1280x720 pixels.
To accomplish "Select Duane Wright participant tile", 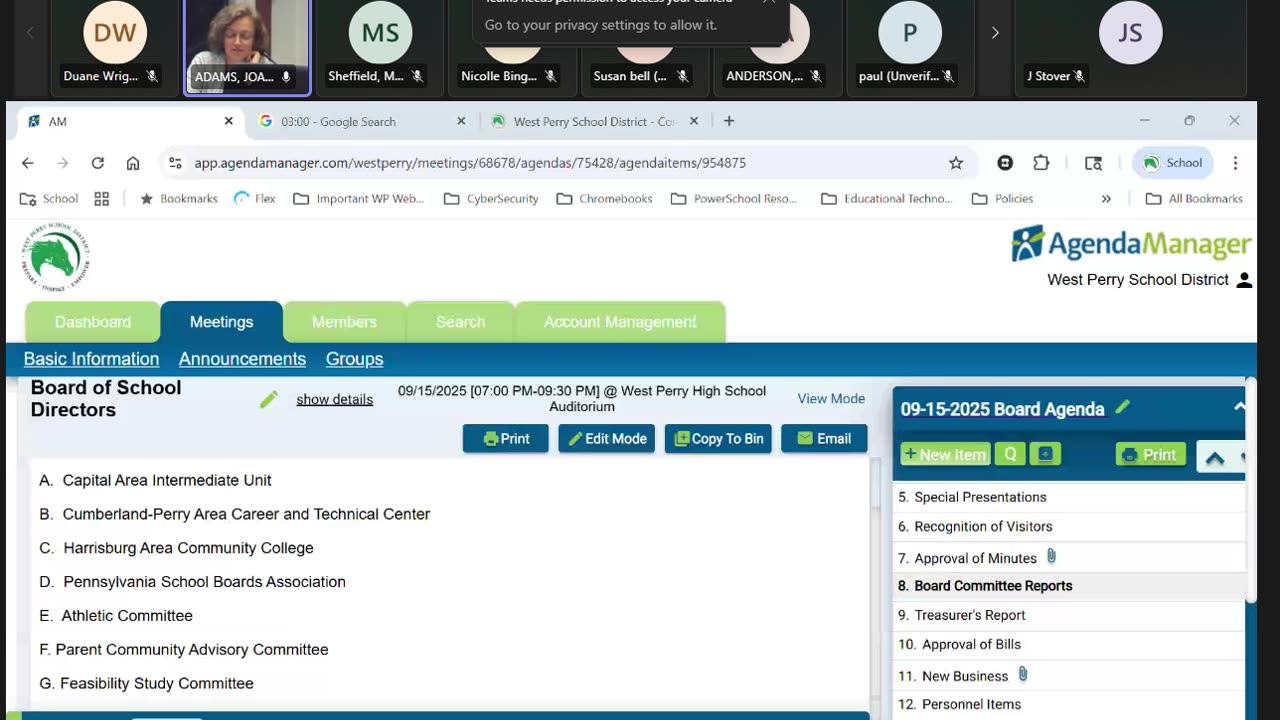I will [115, 48].
